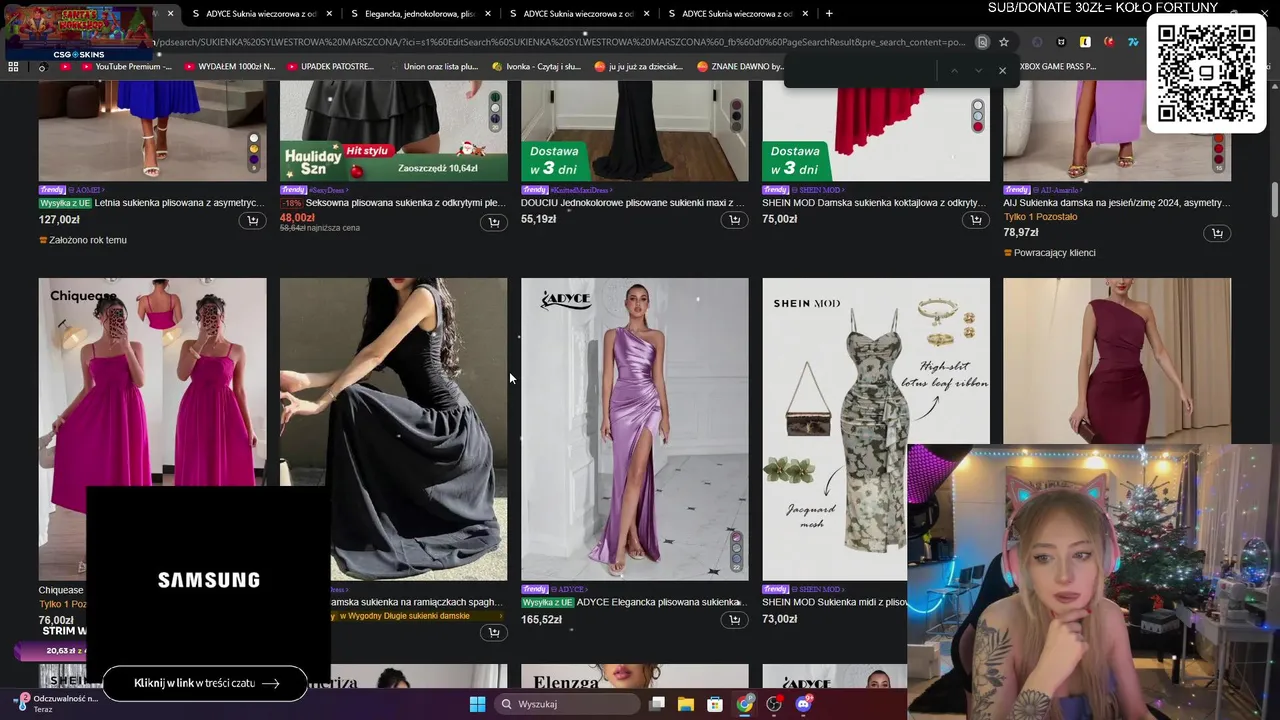Open Microsoft Store from taskbar
This screenshot has width=1280, height=720.
point(715,704)
